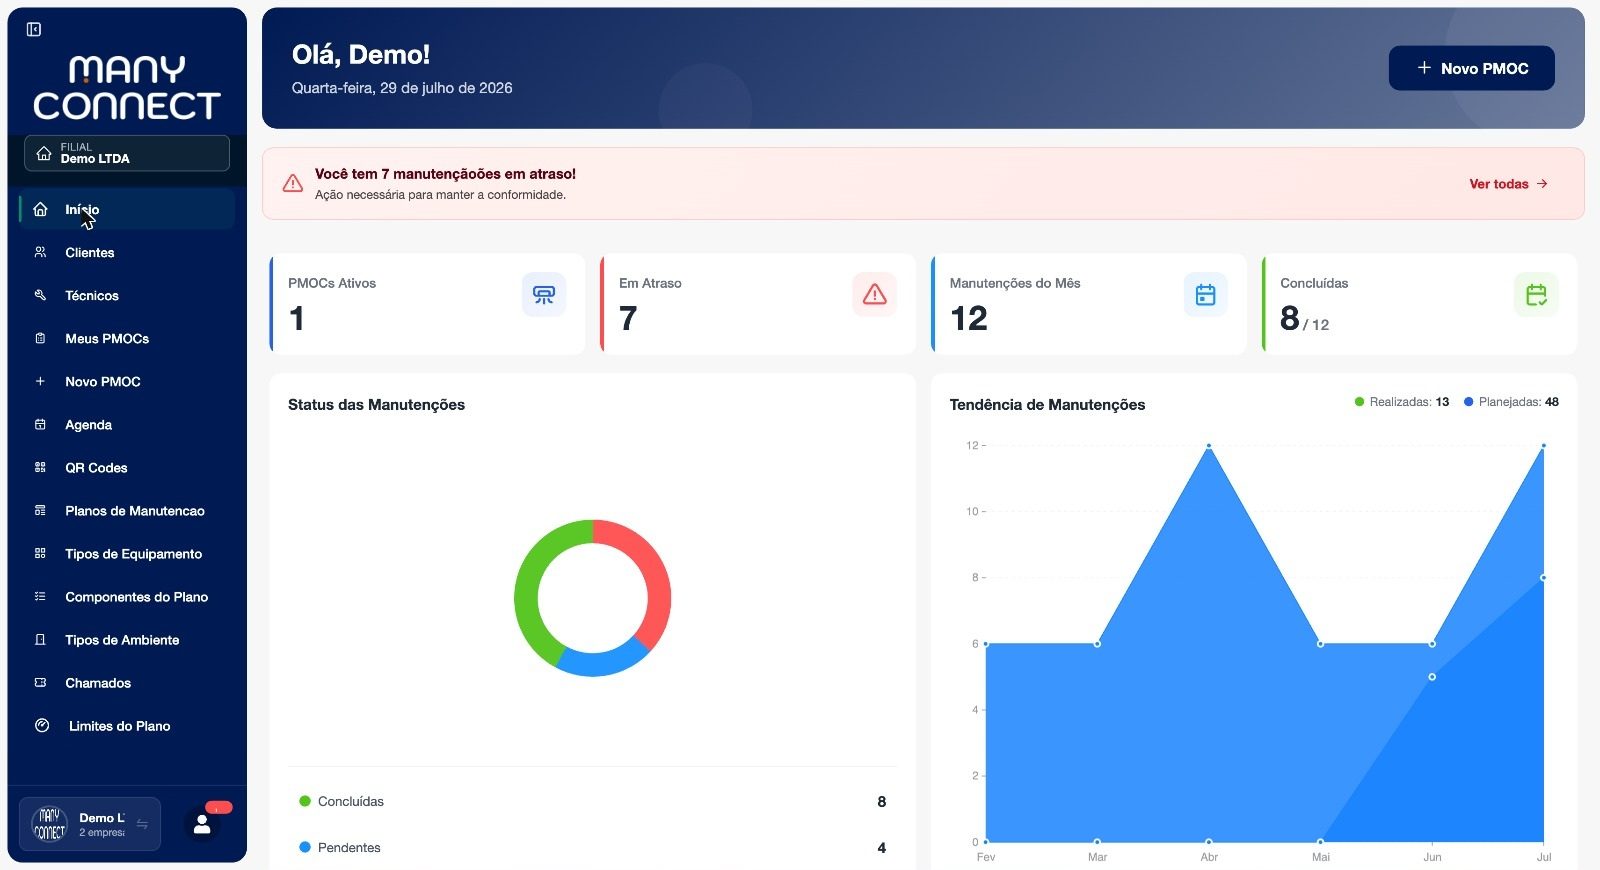The height and width of the screenshot is (870, 1600).
Task: Click the warning triangle in the alert banner
Action: click(x=293, y=183)
